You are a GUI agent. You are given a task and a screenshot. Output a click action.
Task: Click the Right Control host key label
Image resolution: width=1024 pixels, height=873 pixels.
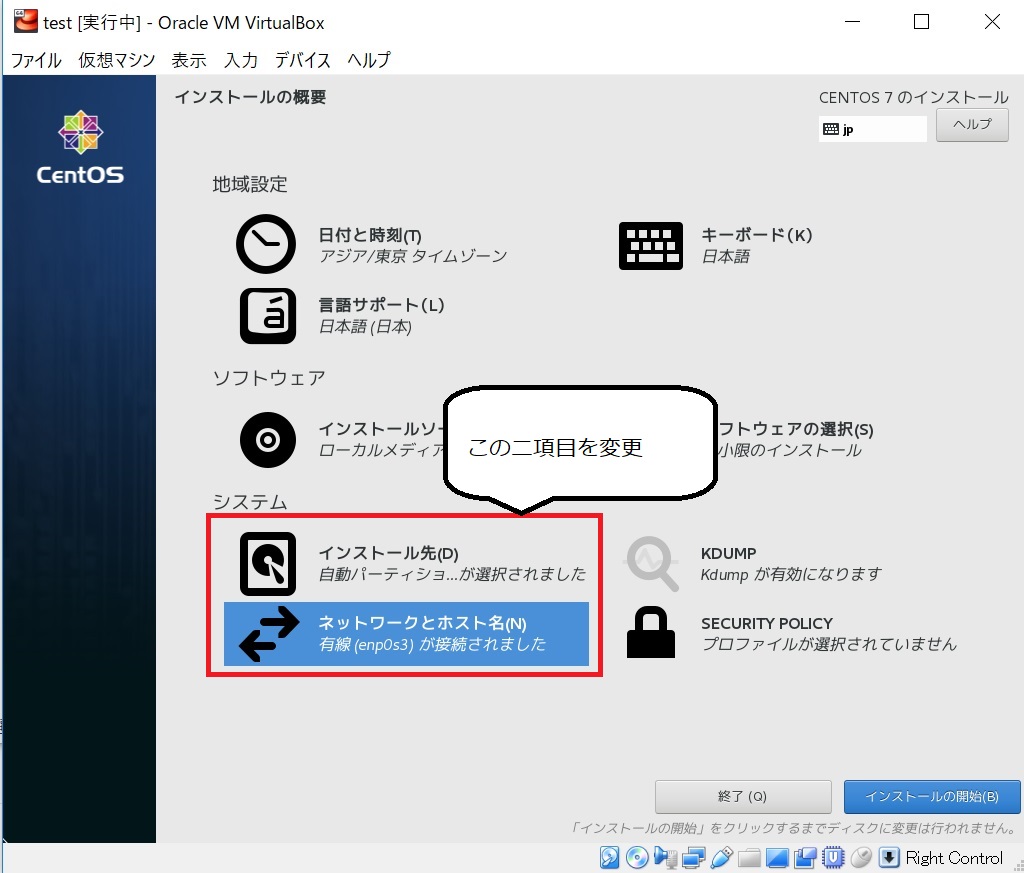pyautogui.click(x=954, y=857)
